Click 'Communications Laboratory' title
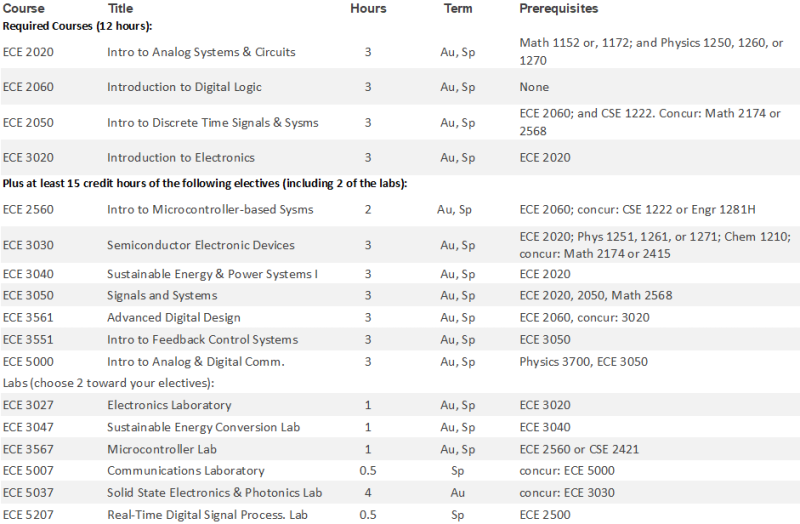800x524 pixels. [x=186, y=470]
